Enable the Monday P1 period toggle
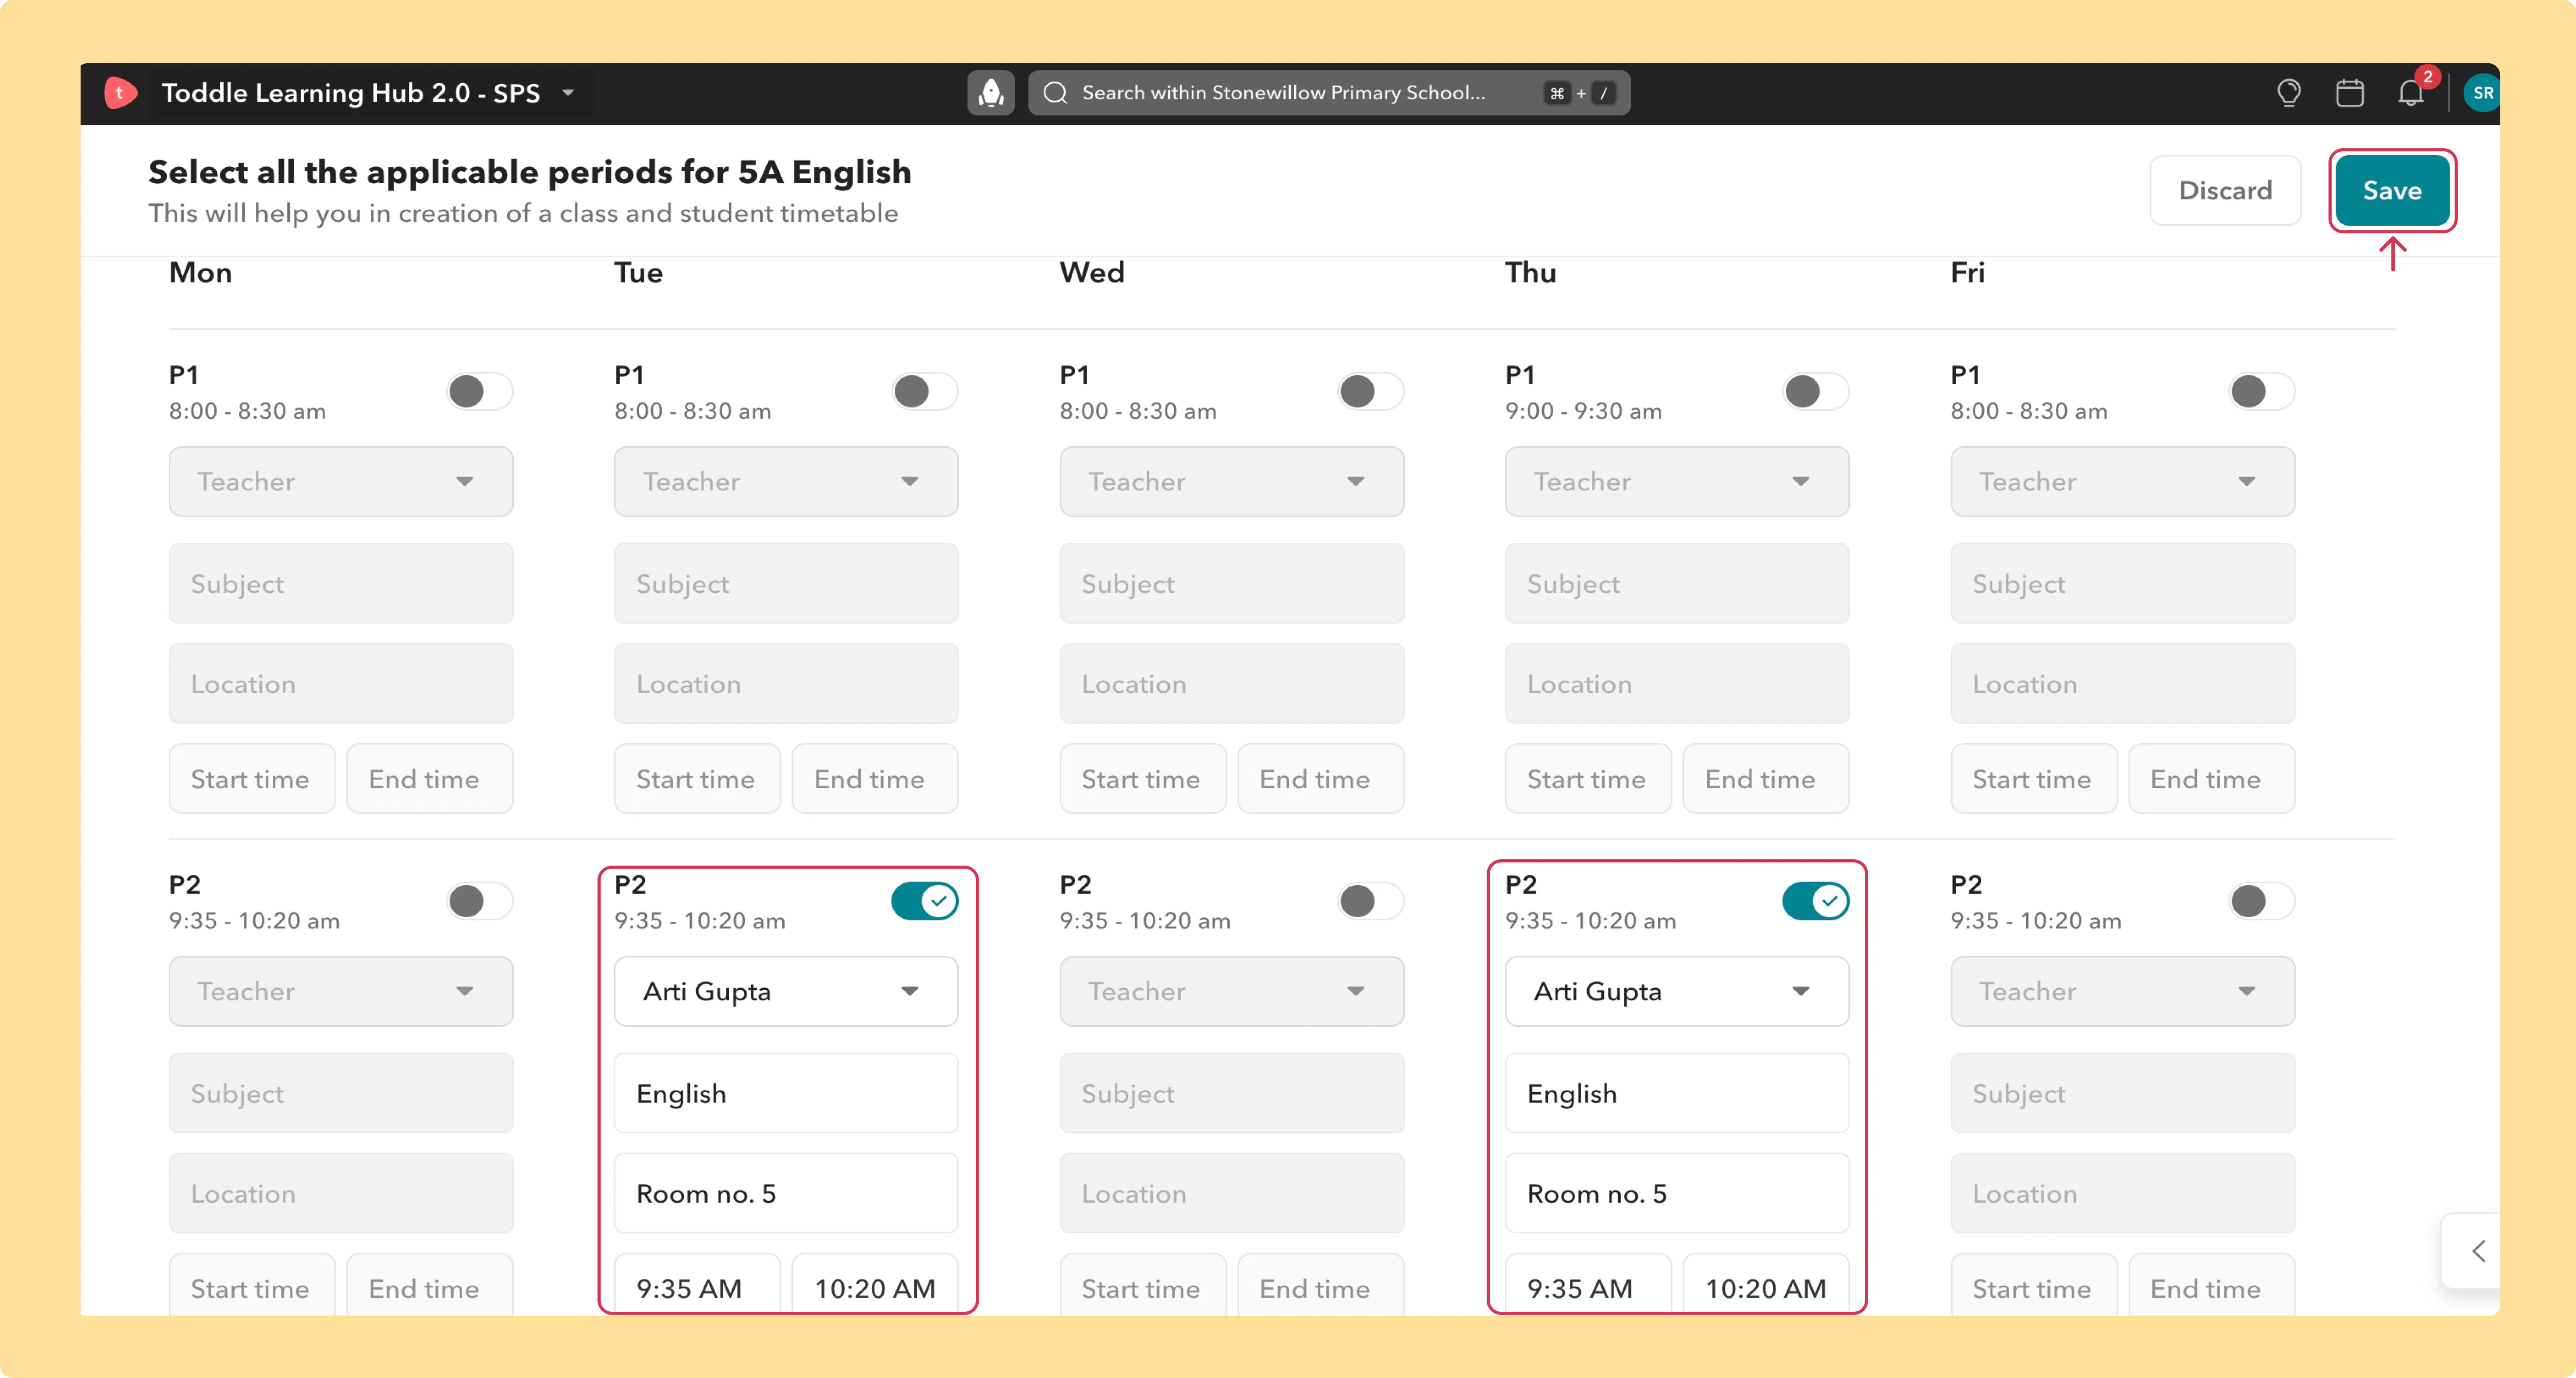The width and height of the screenshot is (2576, 1378). point(480,391)
